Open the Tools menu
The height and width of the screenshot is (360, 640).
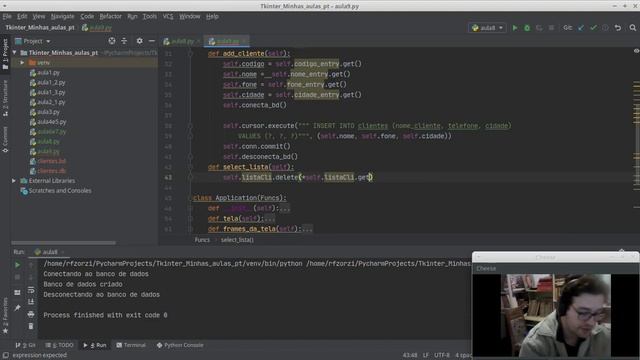pyautogui.click(x=149, y=16)
